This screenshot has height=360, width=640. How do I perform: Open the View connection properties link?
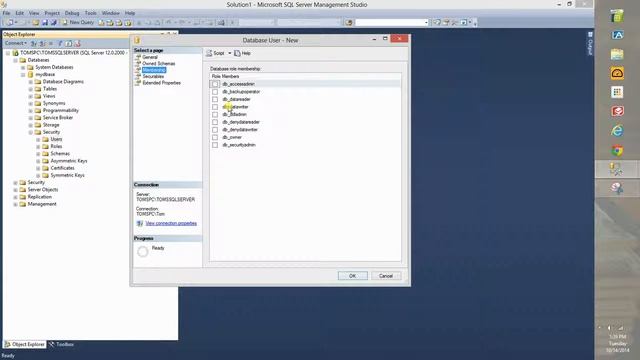coord(171,223)
